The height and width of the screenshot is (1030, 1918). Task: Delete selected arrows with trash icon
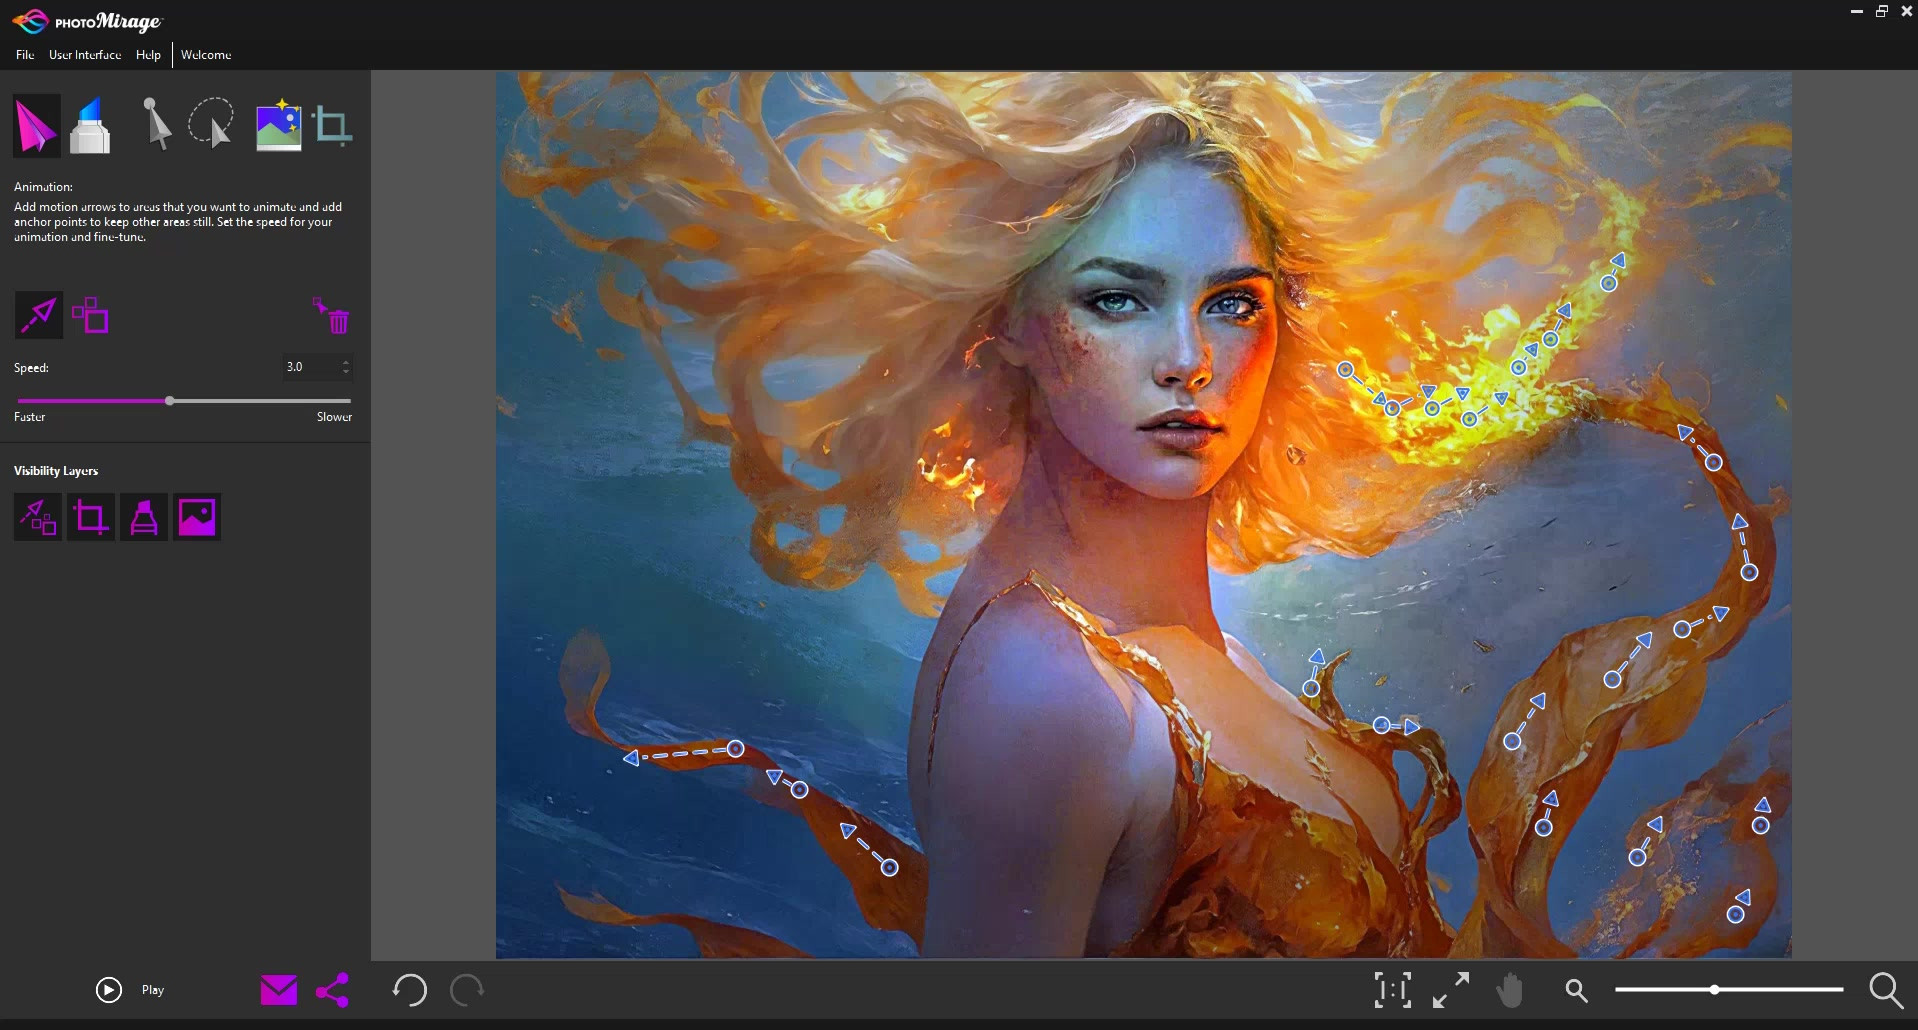332,315
